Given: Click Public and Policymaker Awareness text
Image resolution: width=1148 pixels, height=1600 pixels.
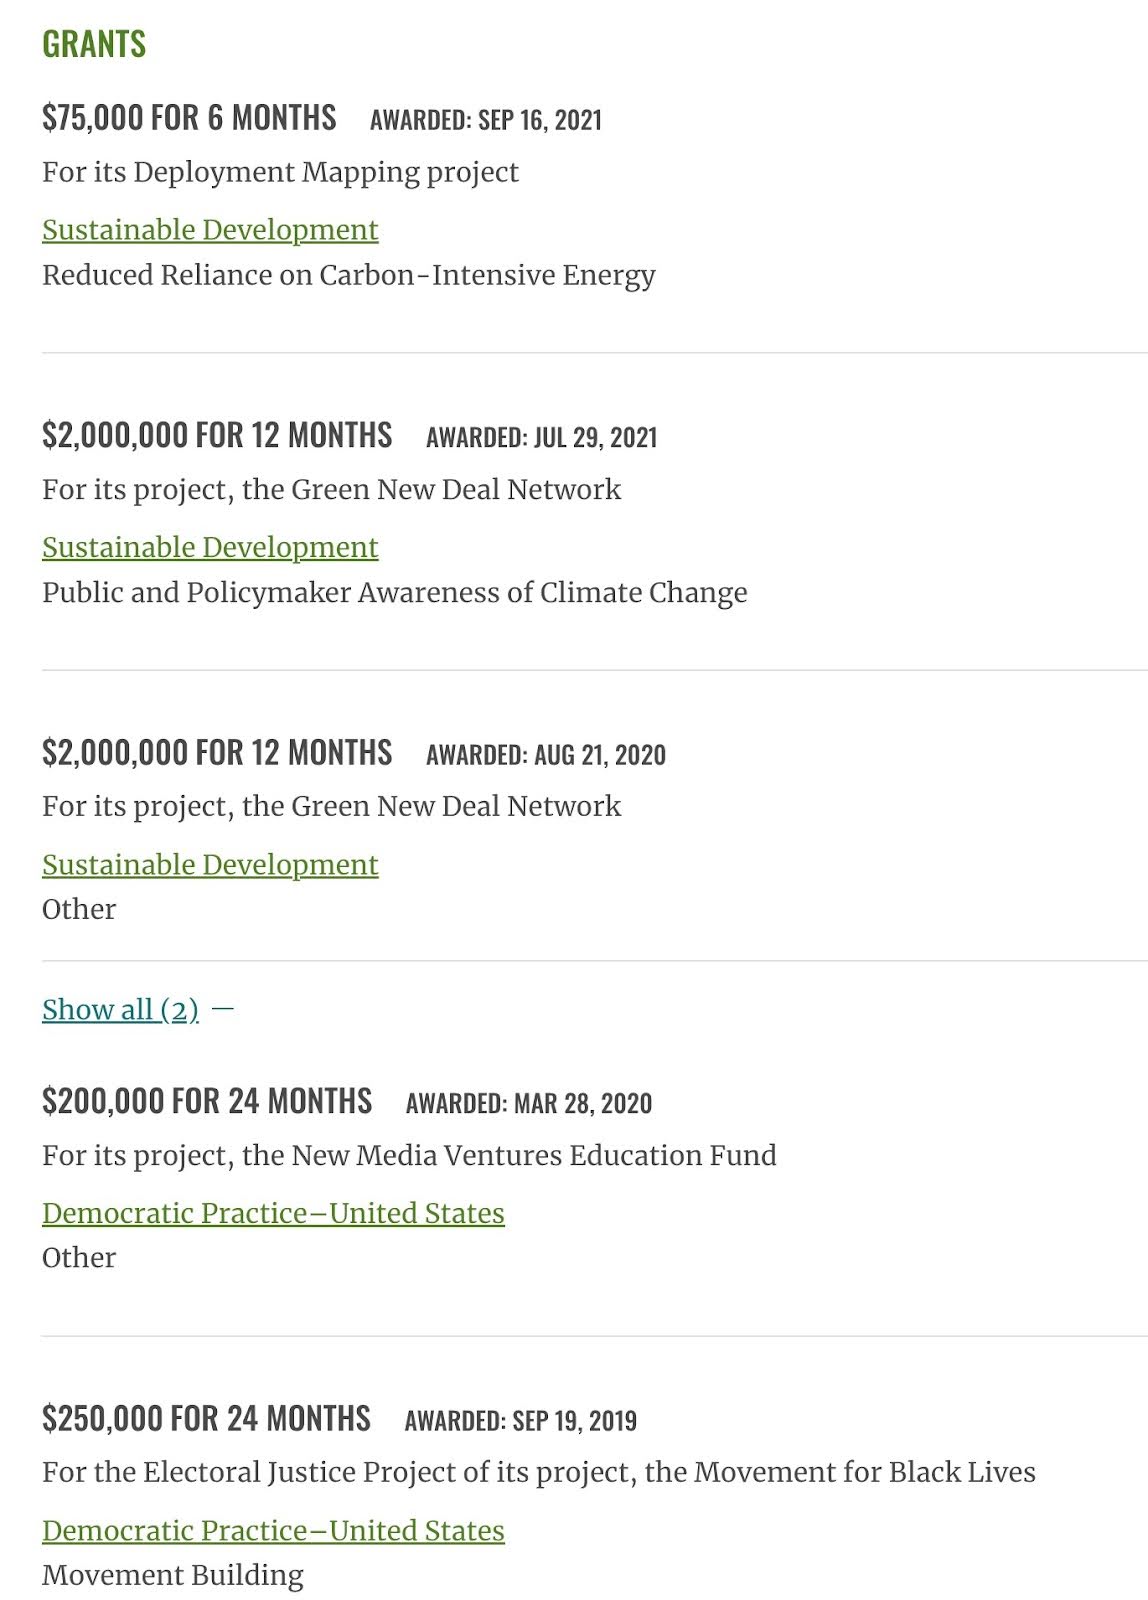Looking at the screenshot, I should tap(394, 592).
